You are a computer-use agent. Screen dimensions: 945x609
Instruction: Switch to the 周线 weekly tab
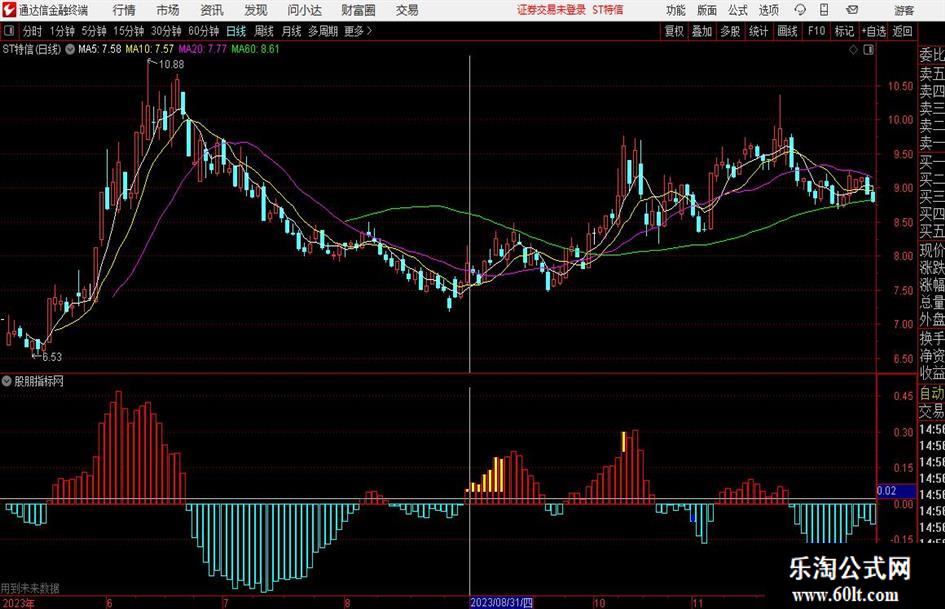[x=263, y=31]
